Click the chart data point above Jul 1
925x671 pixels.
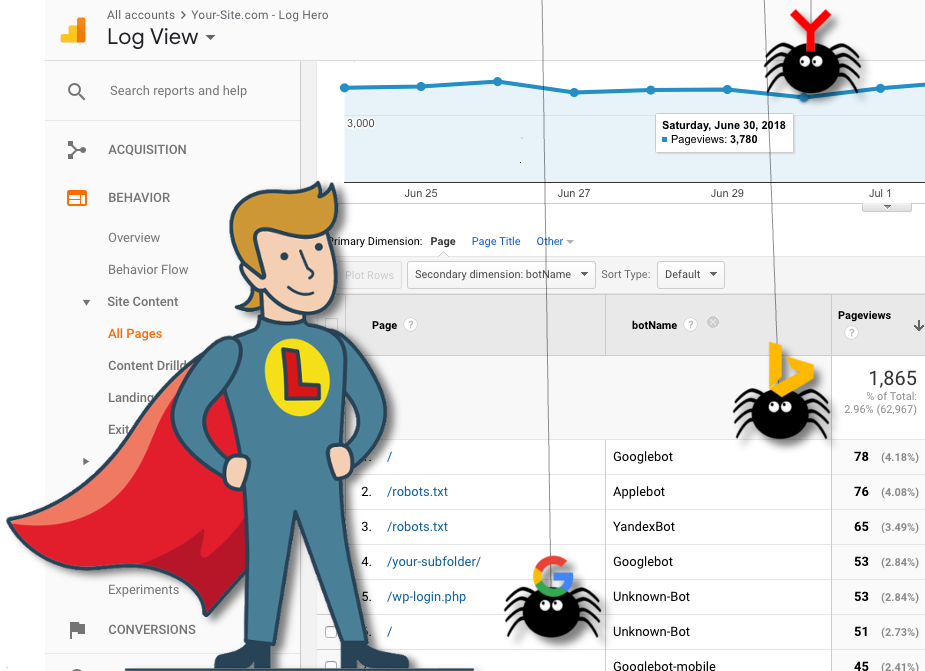pyautogui.click(x=880, y=88)
